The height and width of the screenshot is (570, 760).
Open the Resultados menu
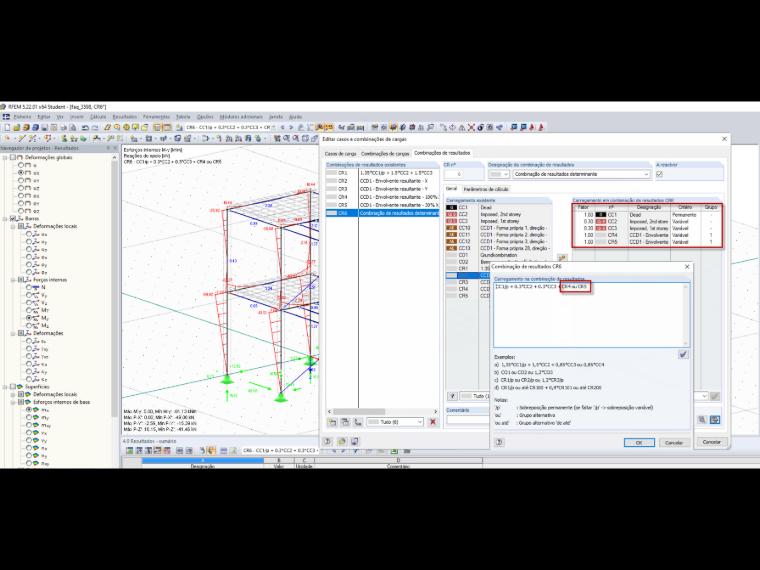(125, 117)
